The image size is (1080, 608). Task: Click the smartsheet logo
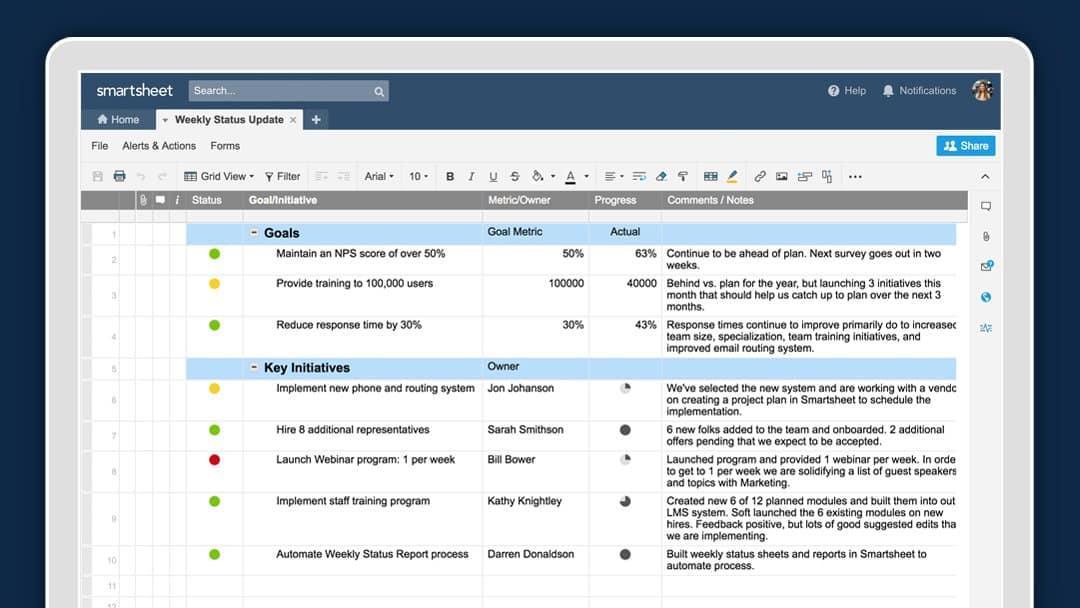(x=134, y=91)
